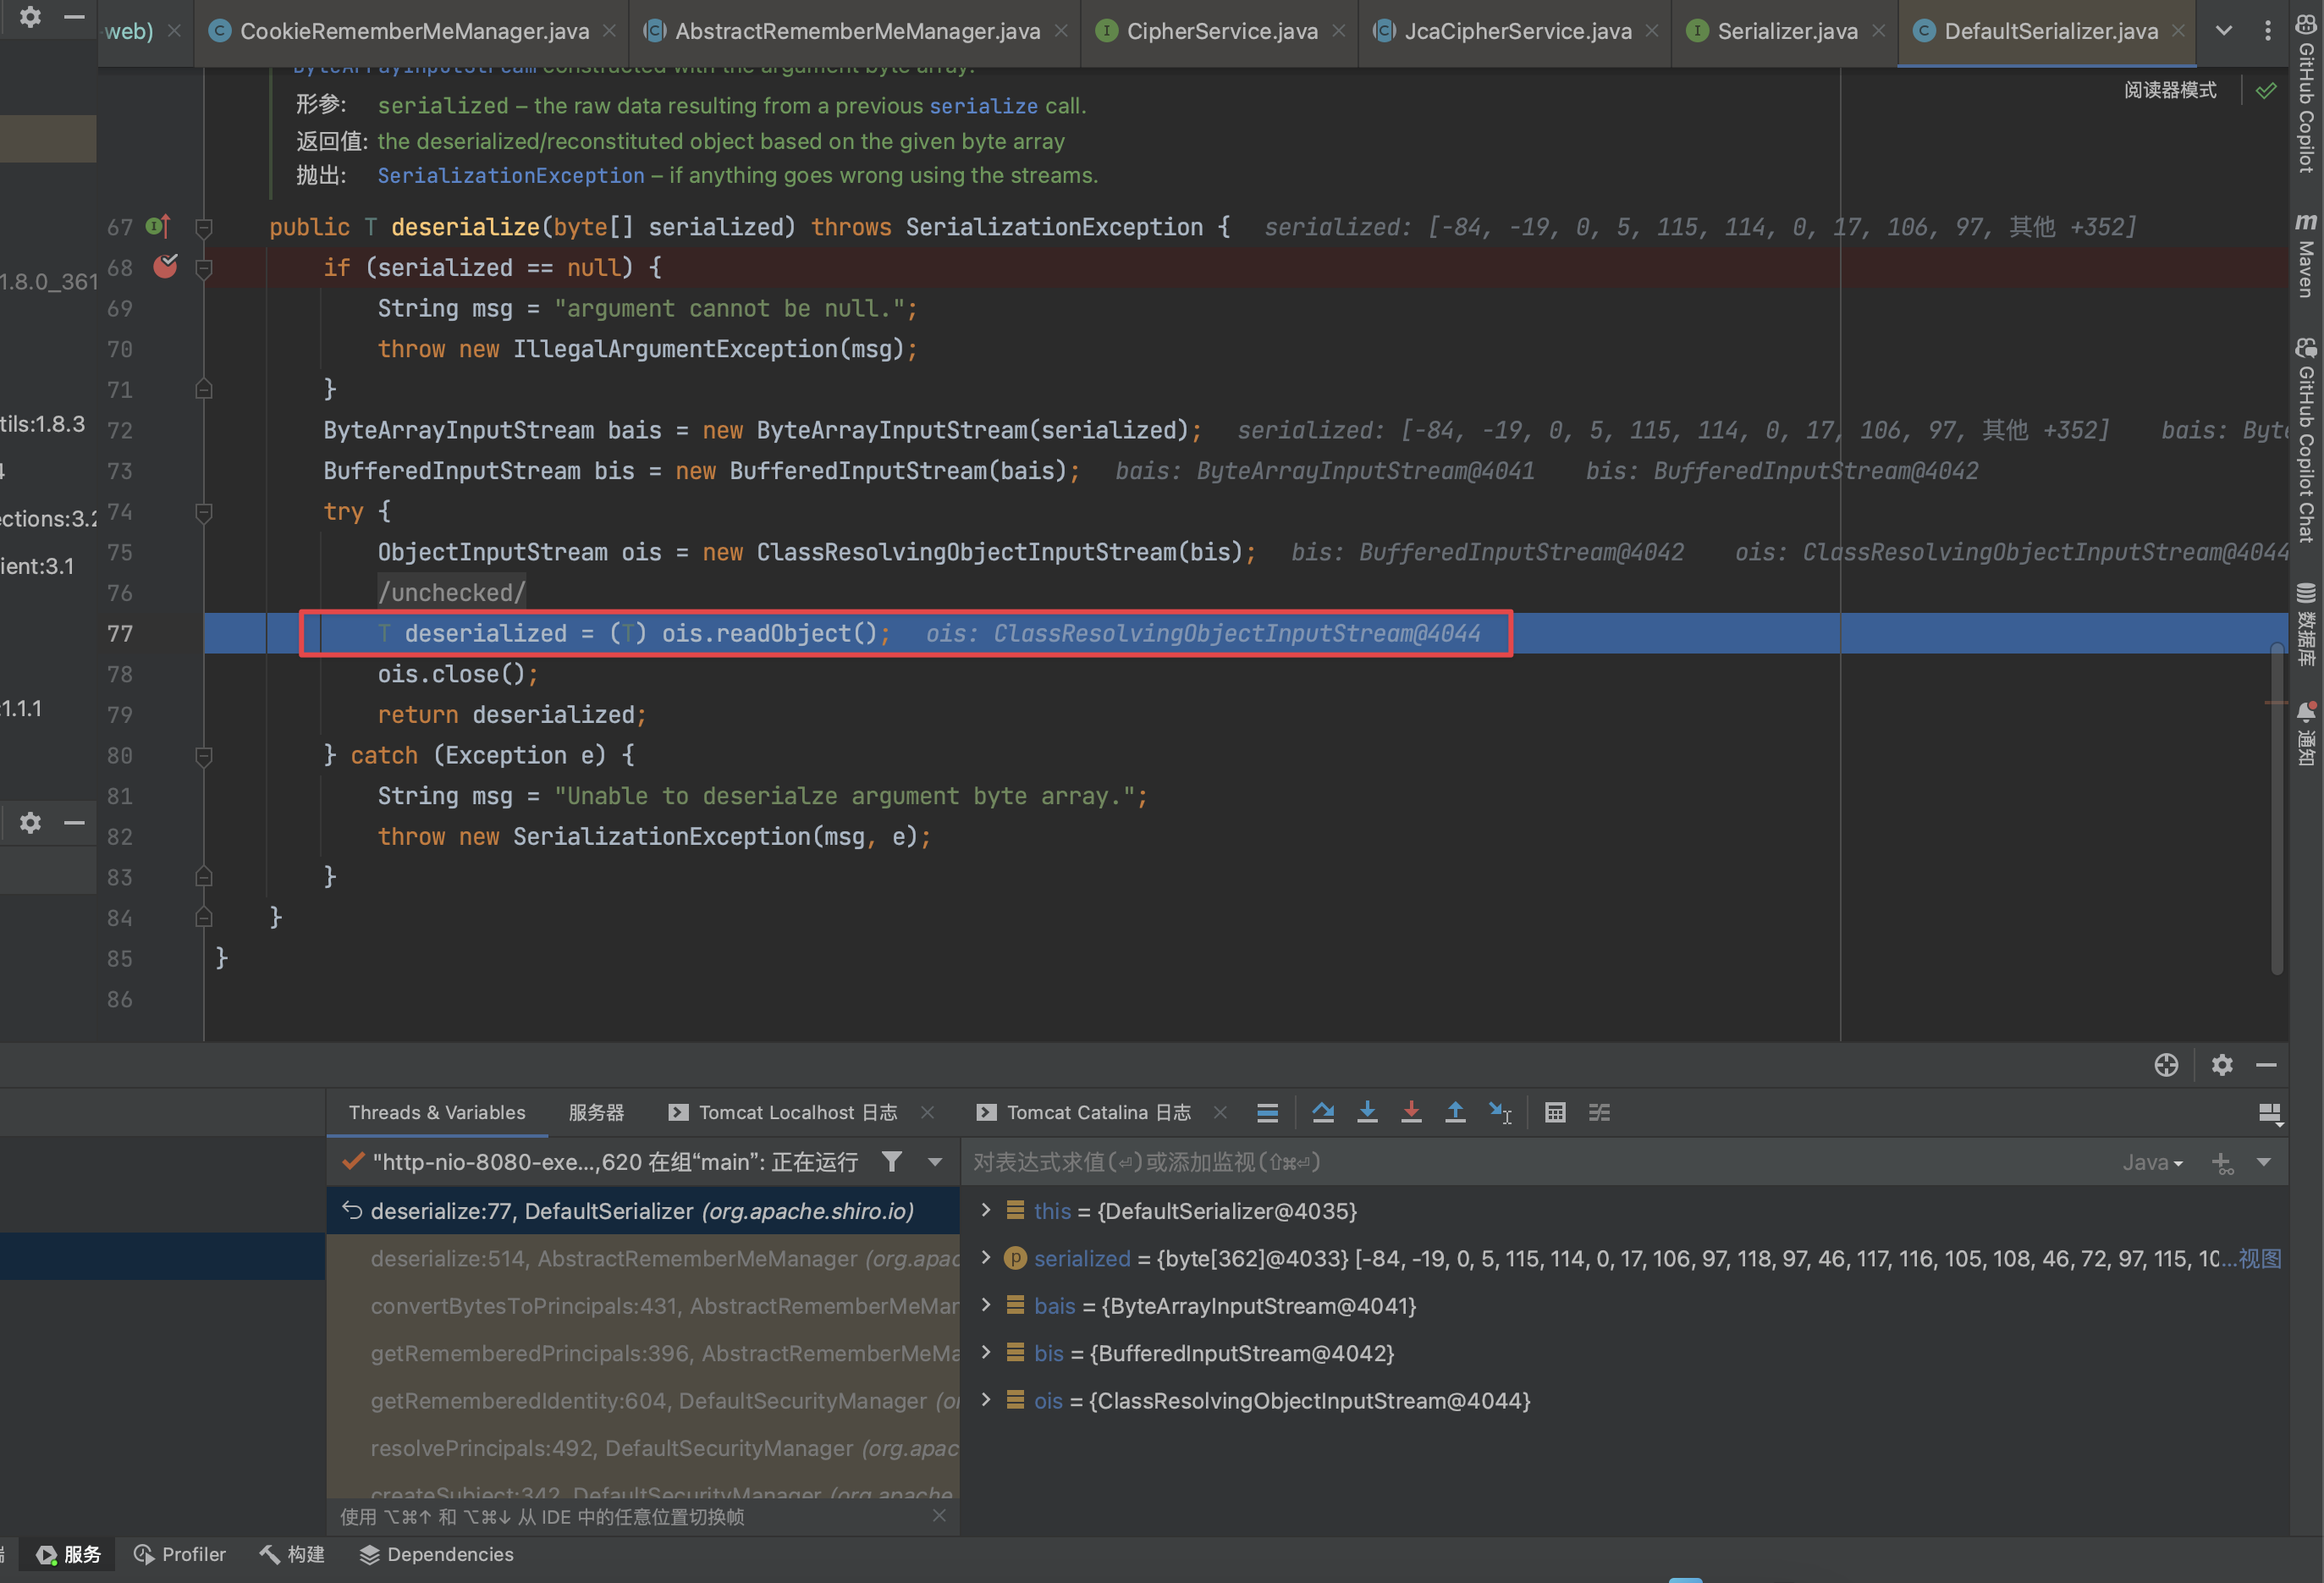Click the crosshair locate icon in Services panel
Screen dimensions: 2324x1583
tap(2166, 1065)
